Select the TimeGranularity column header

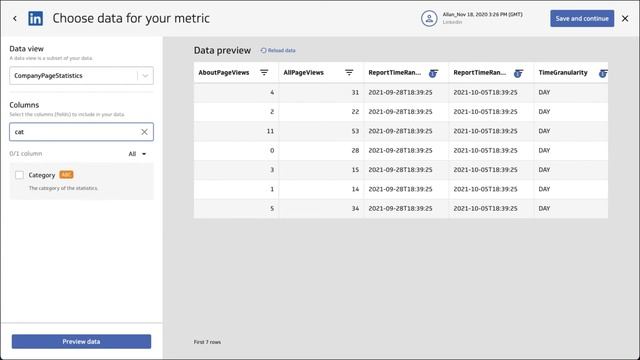pyautogui.click(x=563, y=73)
